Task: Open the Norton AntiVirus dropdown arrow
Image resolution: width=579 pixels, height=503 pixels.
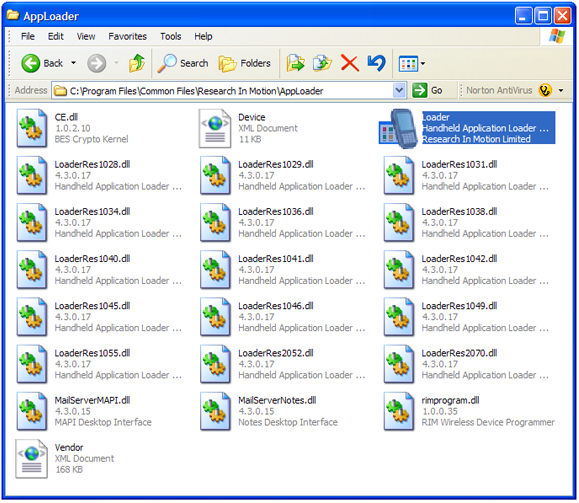Action: pos(561,90)
